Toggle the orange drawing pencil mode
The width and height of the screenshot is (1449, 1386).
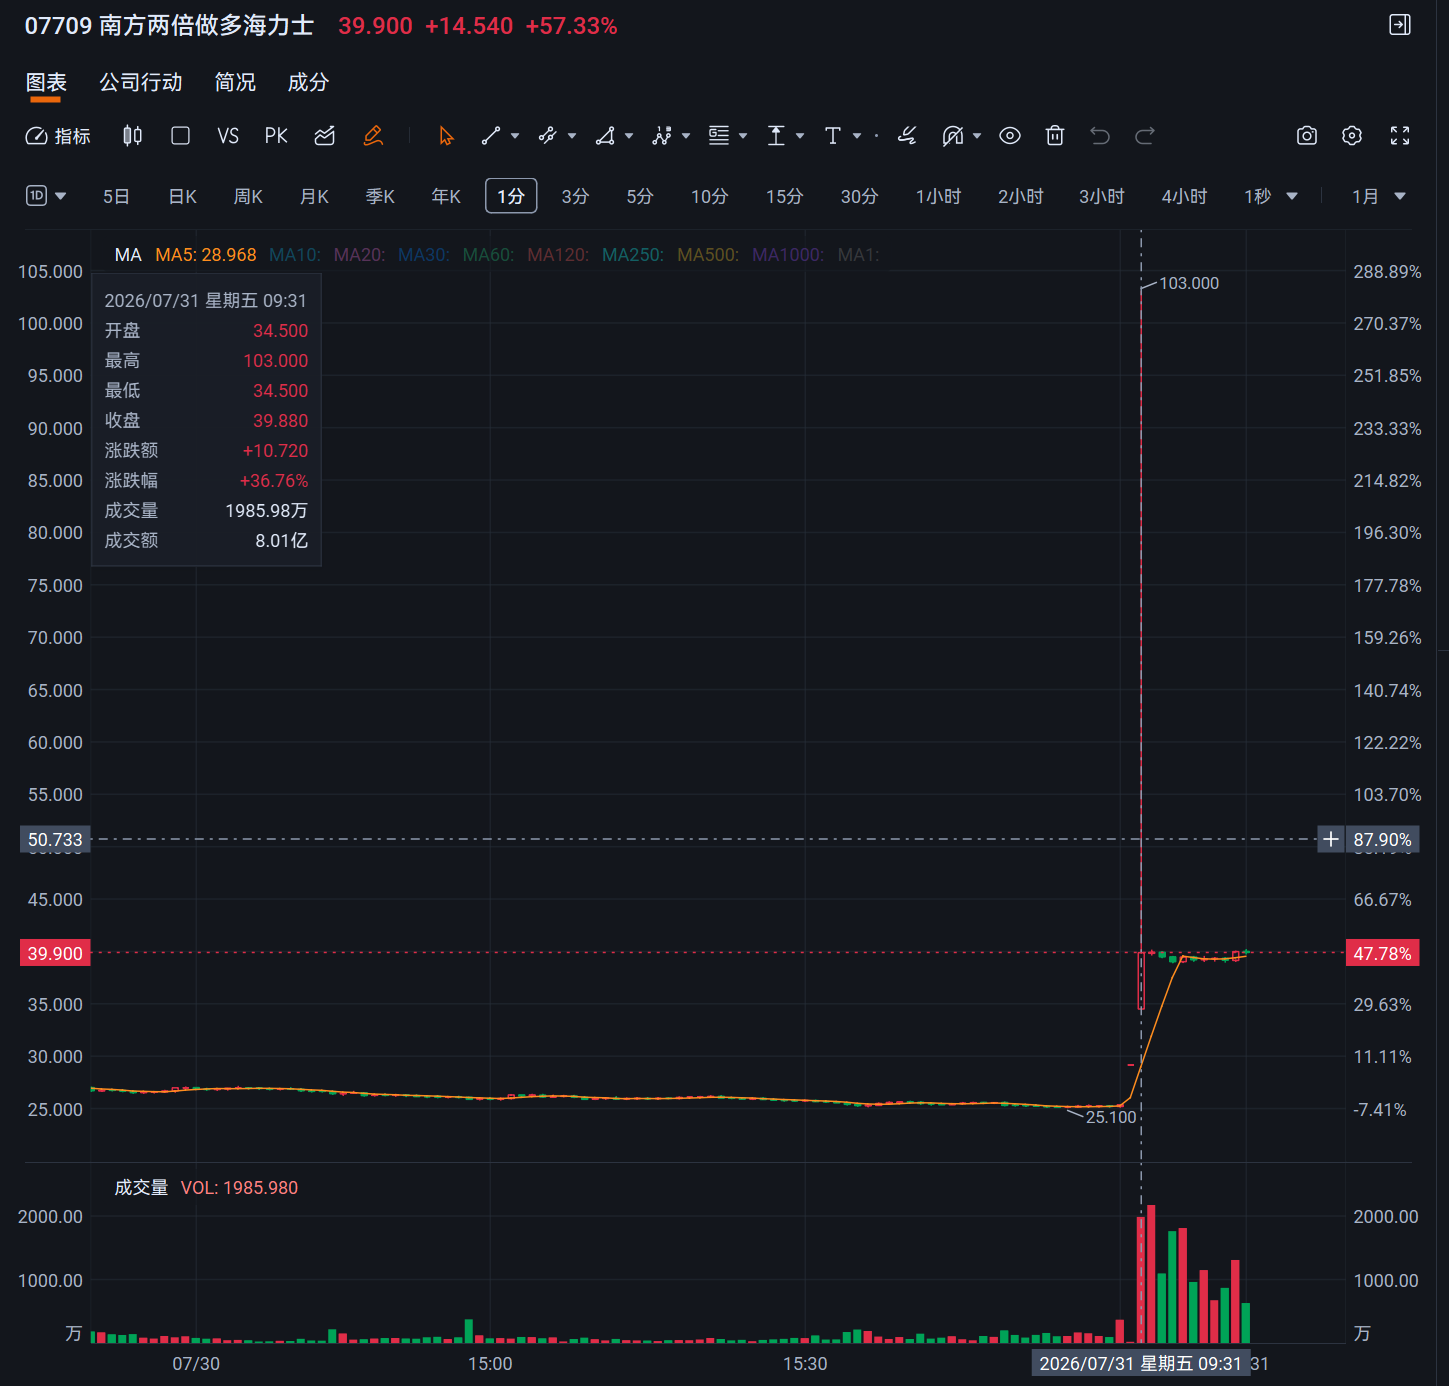[x=373, y=136]
